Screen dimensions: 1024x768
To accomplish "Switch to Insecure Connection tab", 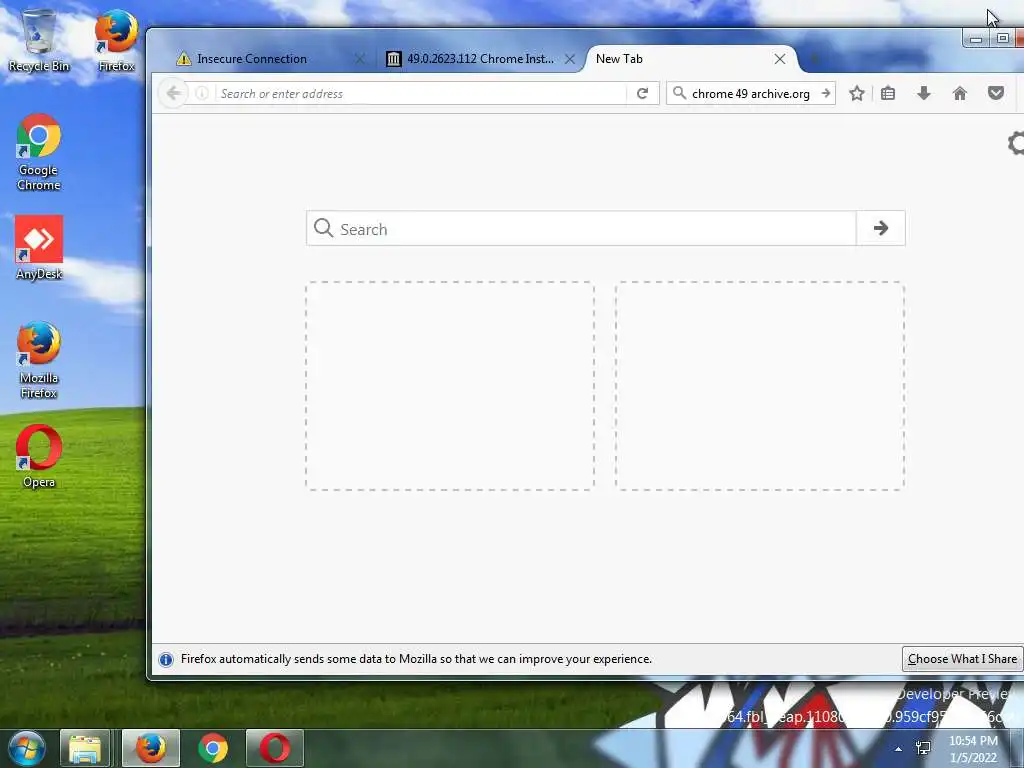I will click(x=251, y=59).
